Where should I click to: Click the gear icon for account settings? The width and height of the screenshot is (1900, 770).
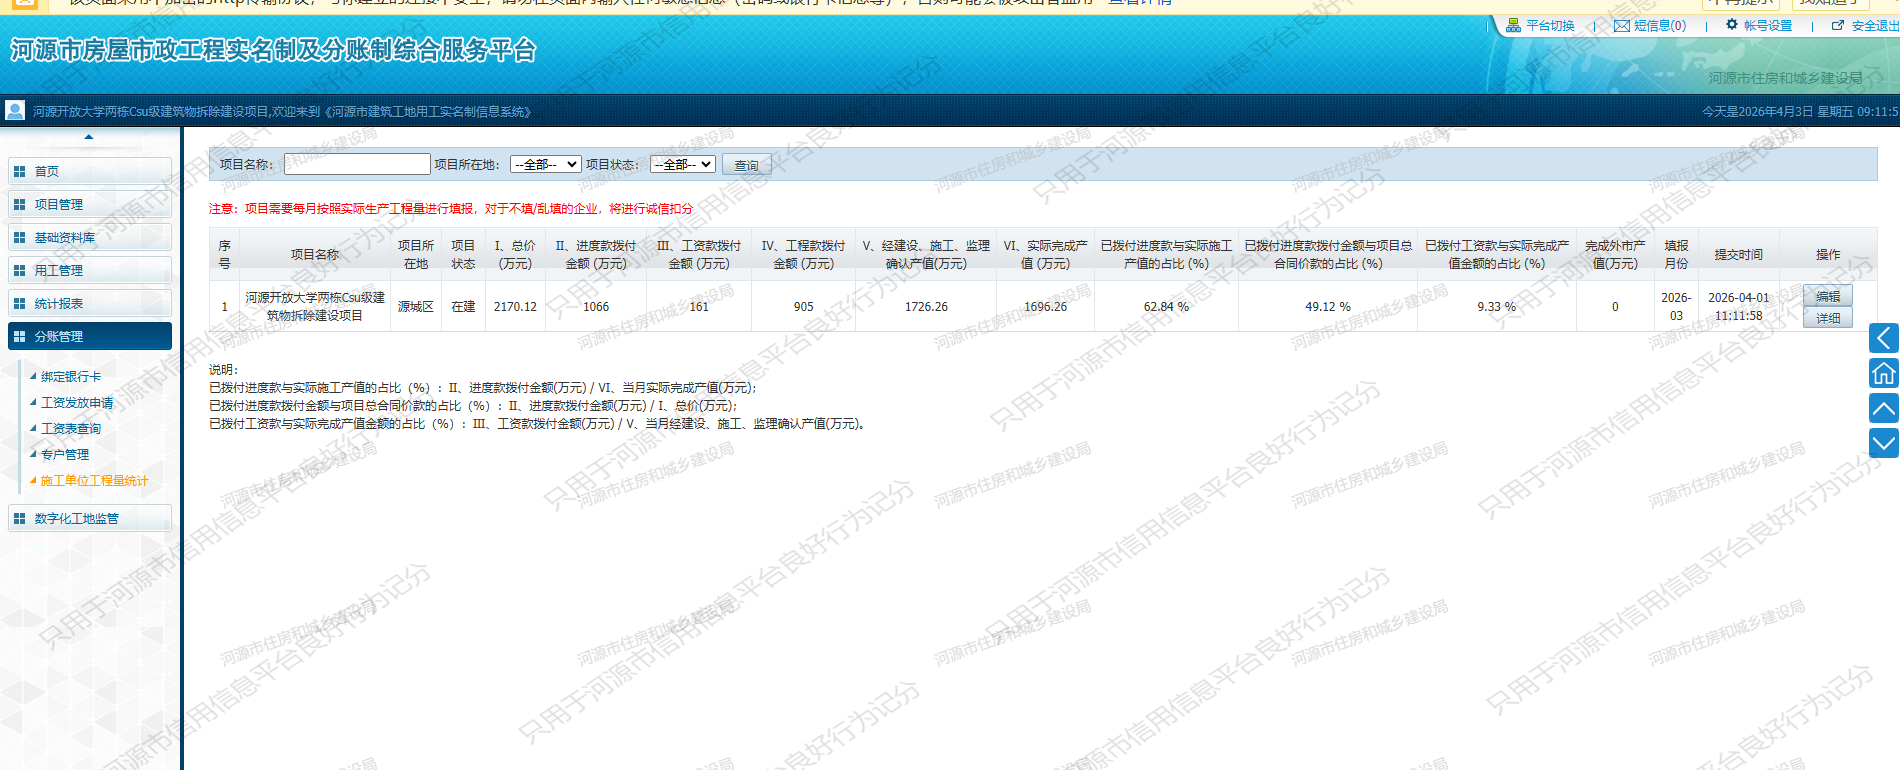(1732, 25)
